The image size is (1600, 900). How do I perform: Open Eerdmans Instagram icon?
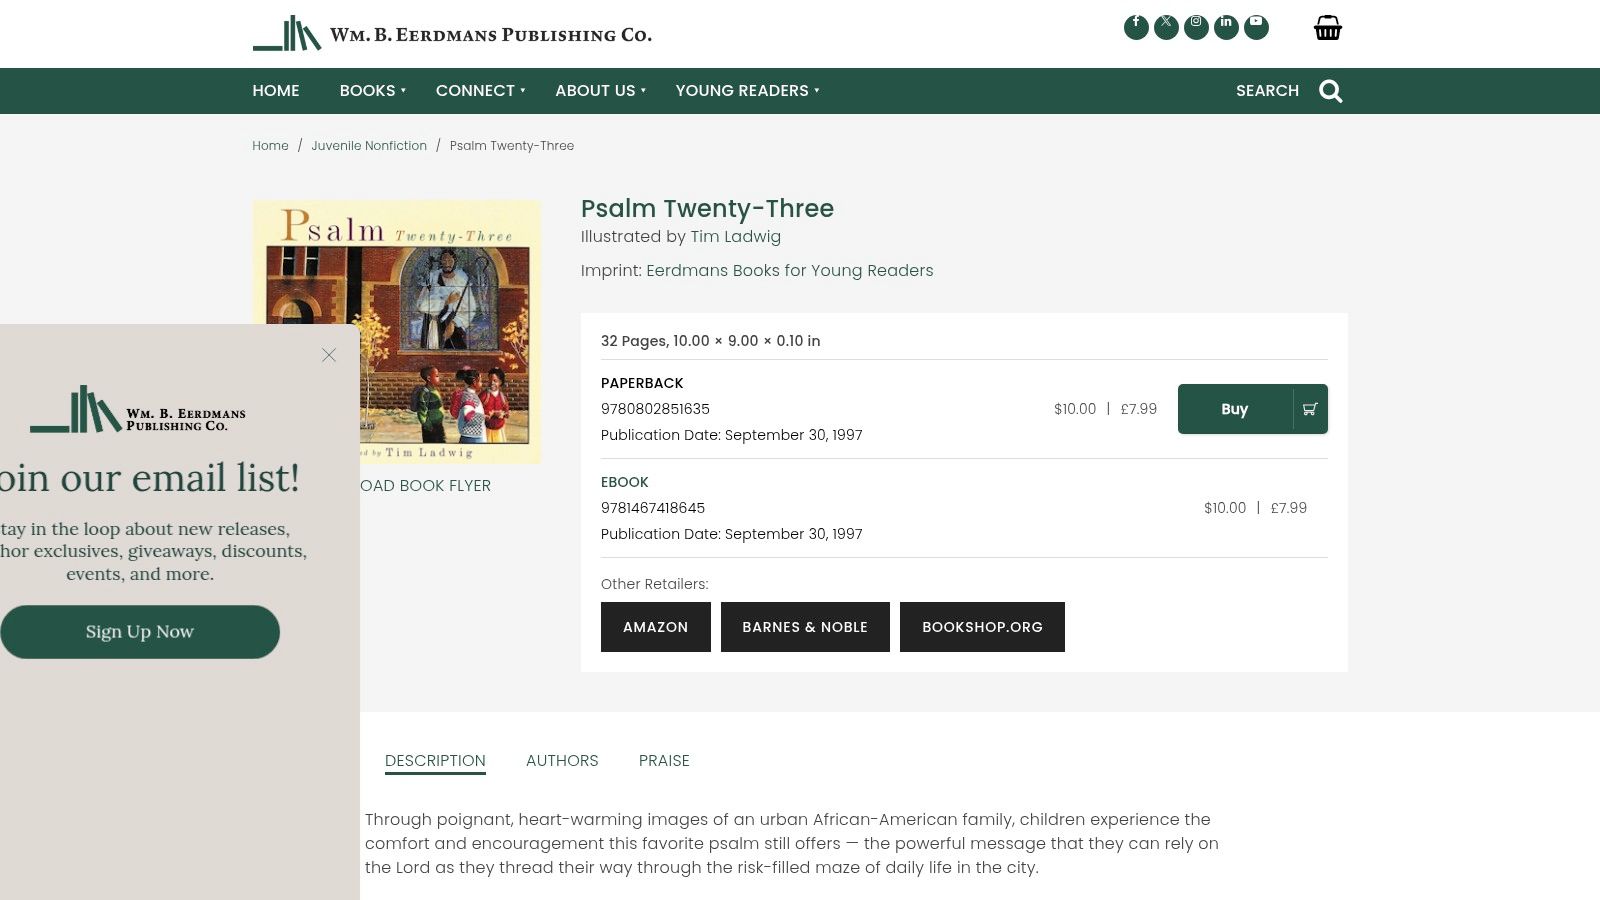tap(1196, 27)
